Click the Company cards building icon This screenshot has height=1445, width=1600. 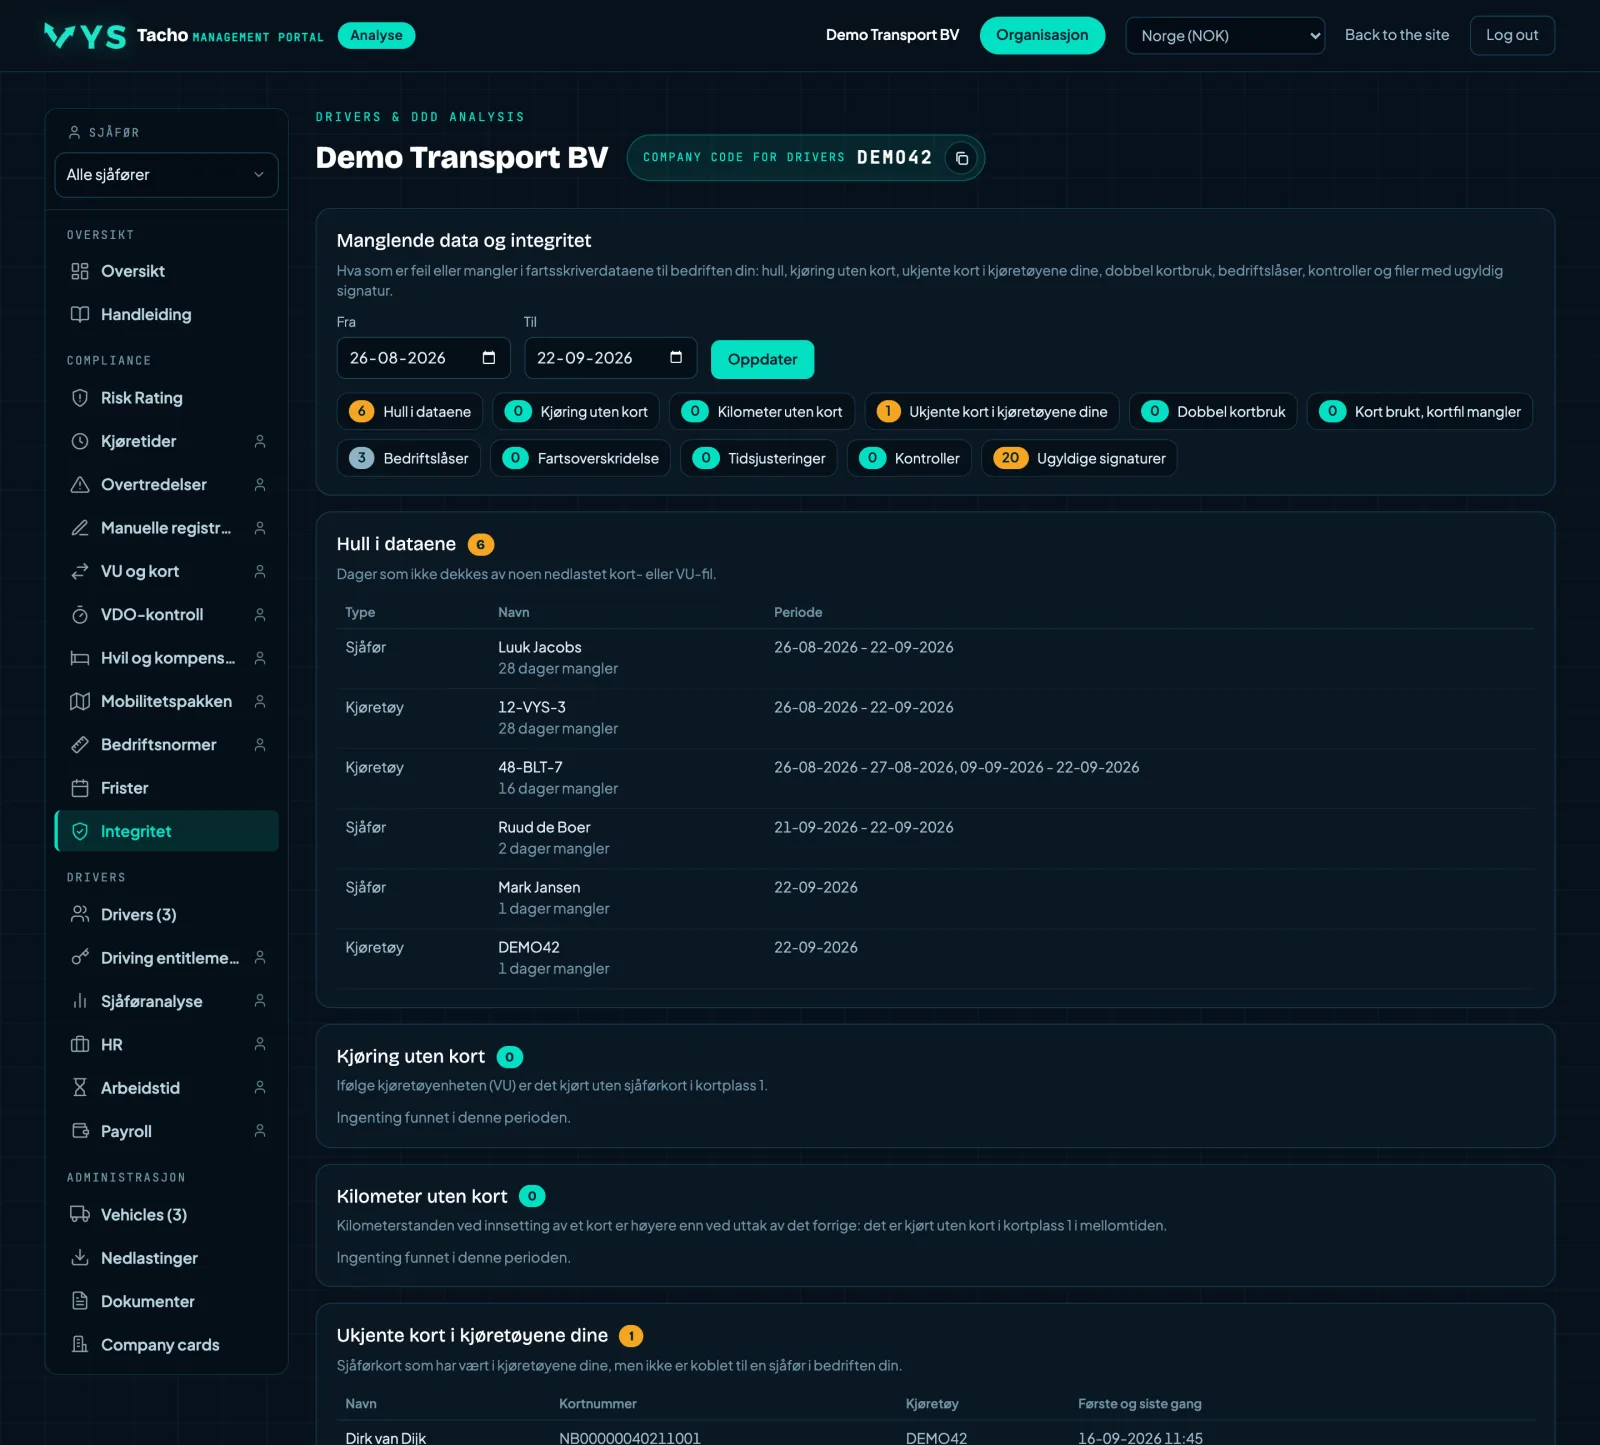80,1344
